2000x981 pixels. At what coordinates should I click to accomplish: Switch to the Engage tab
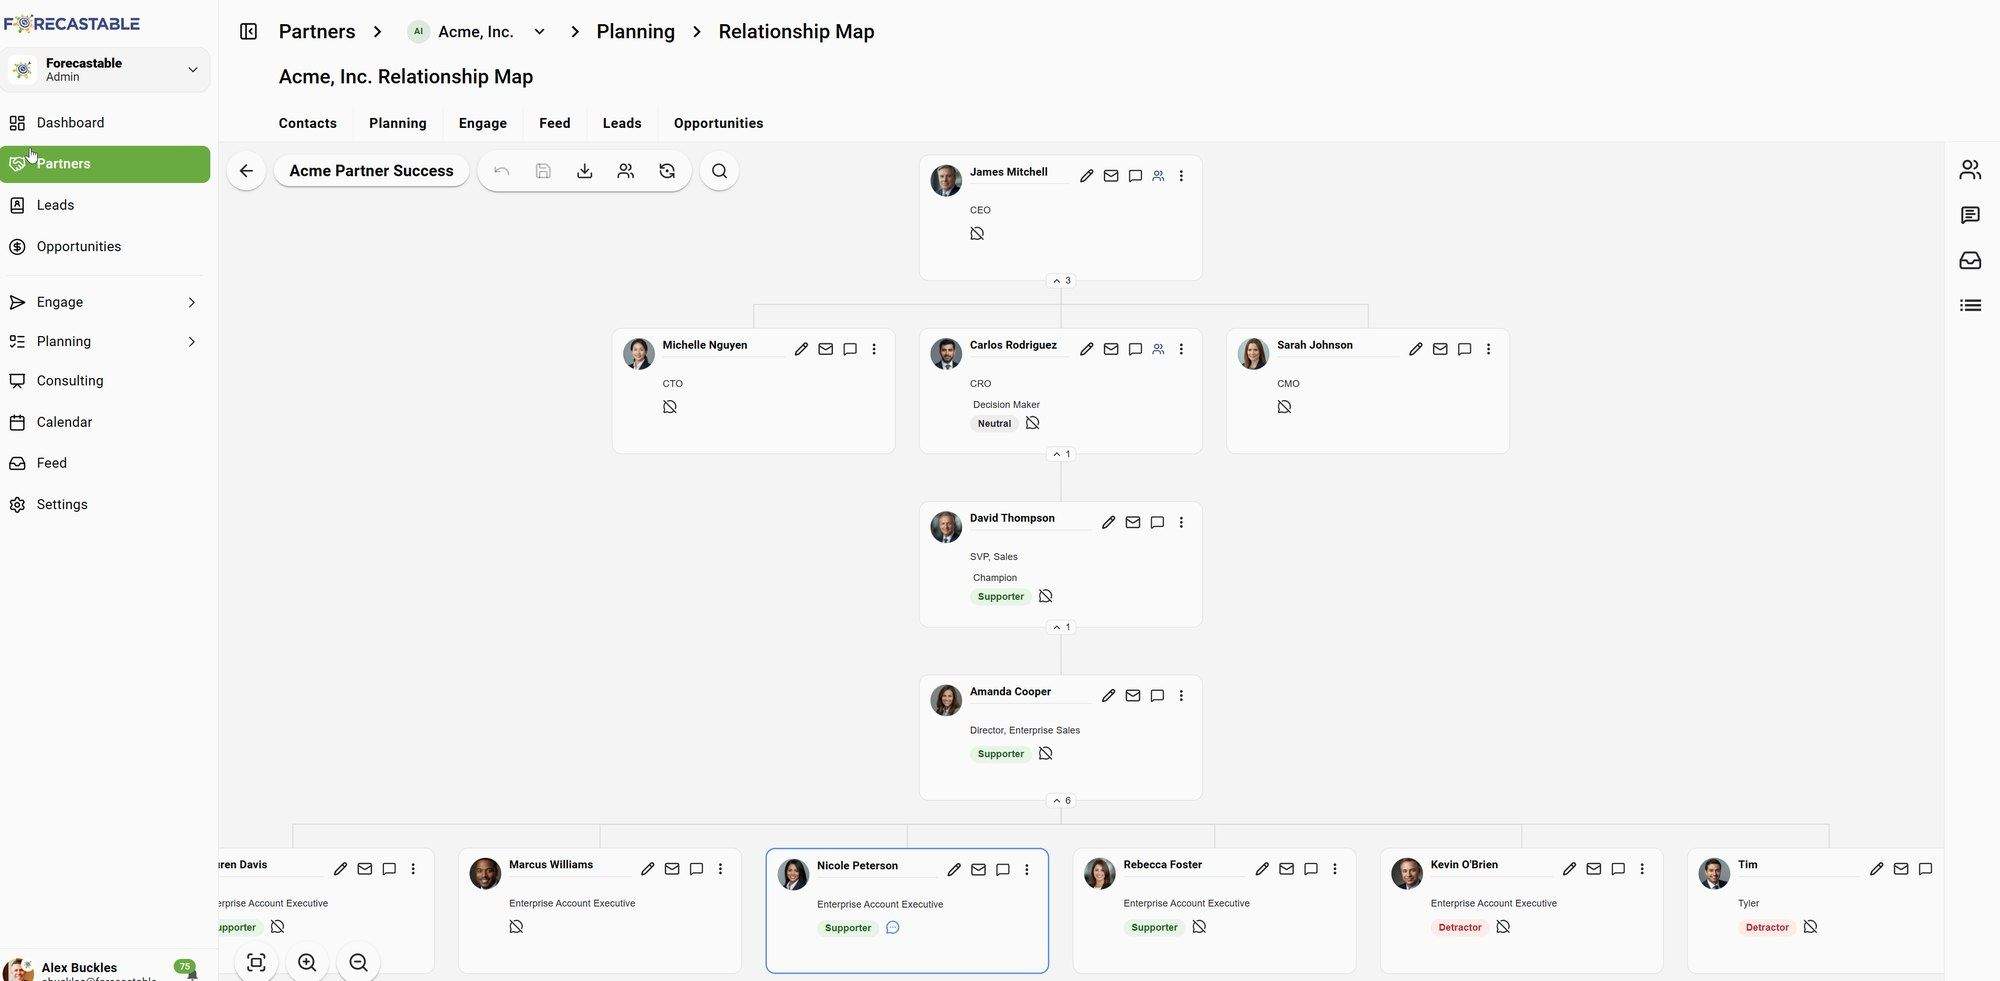point(483,124)
